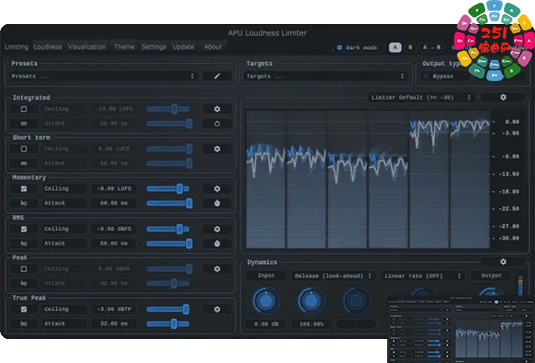Open the RMS ceiling settings gear

(x=217, y=229)
